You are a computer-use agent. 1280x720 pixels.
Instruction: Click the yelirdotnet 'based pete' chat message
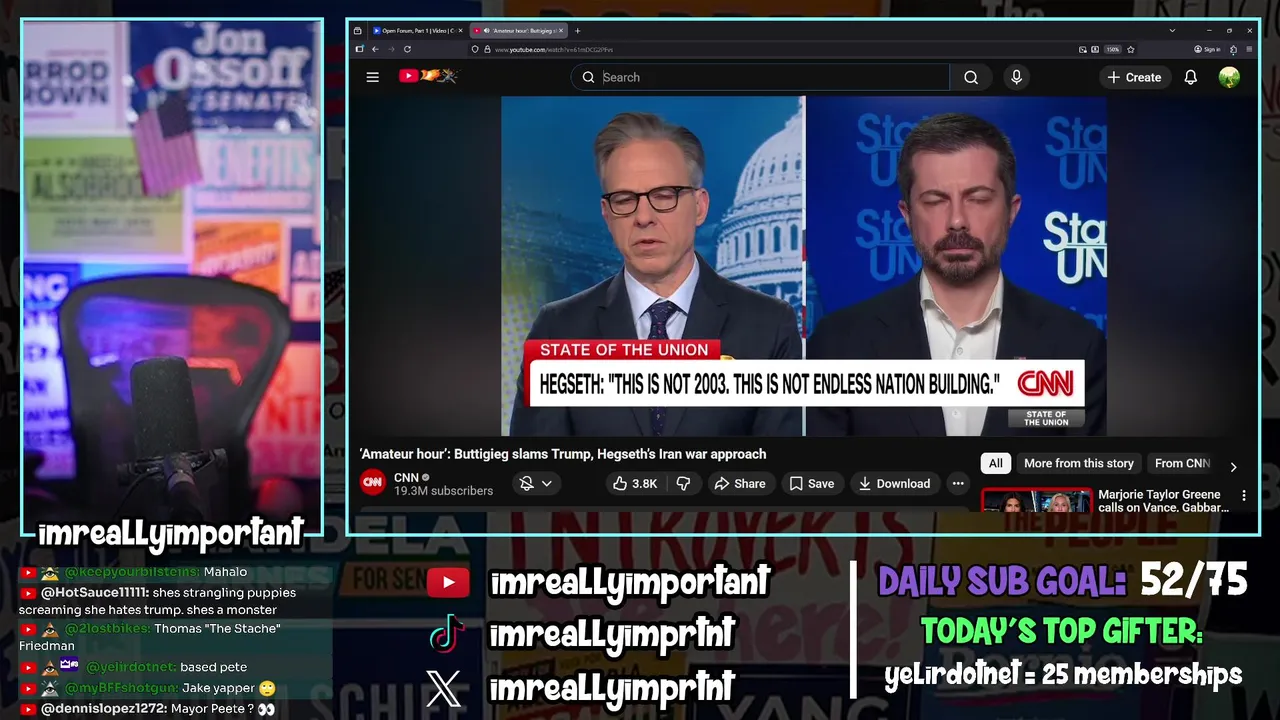pyautogui.click(x=133, y=667)
